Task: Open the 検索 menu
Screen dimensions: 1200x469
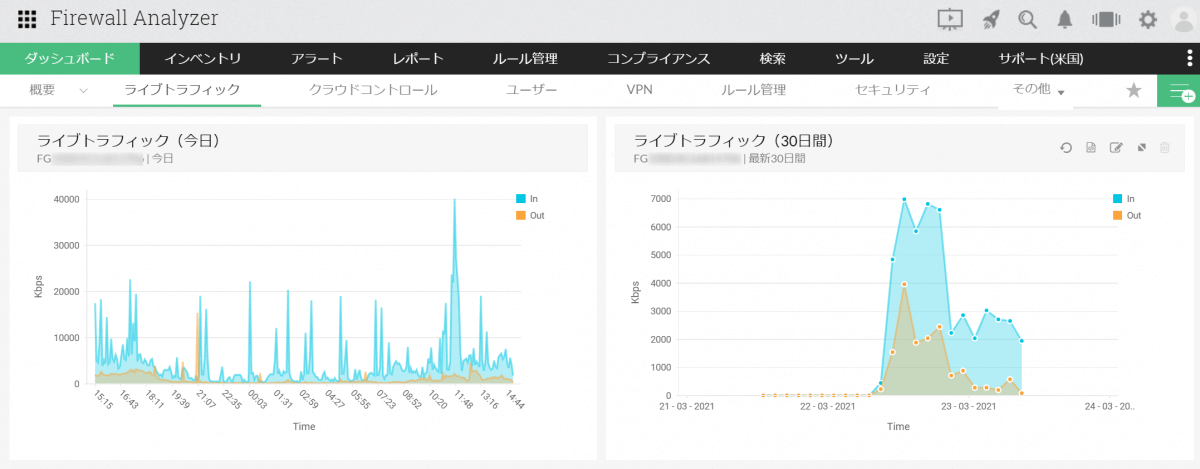Action: click(x=773, y=58)
